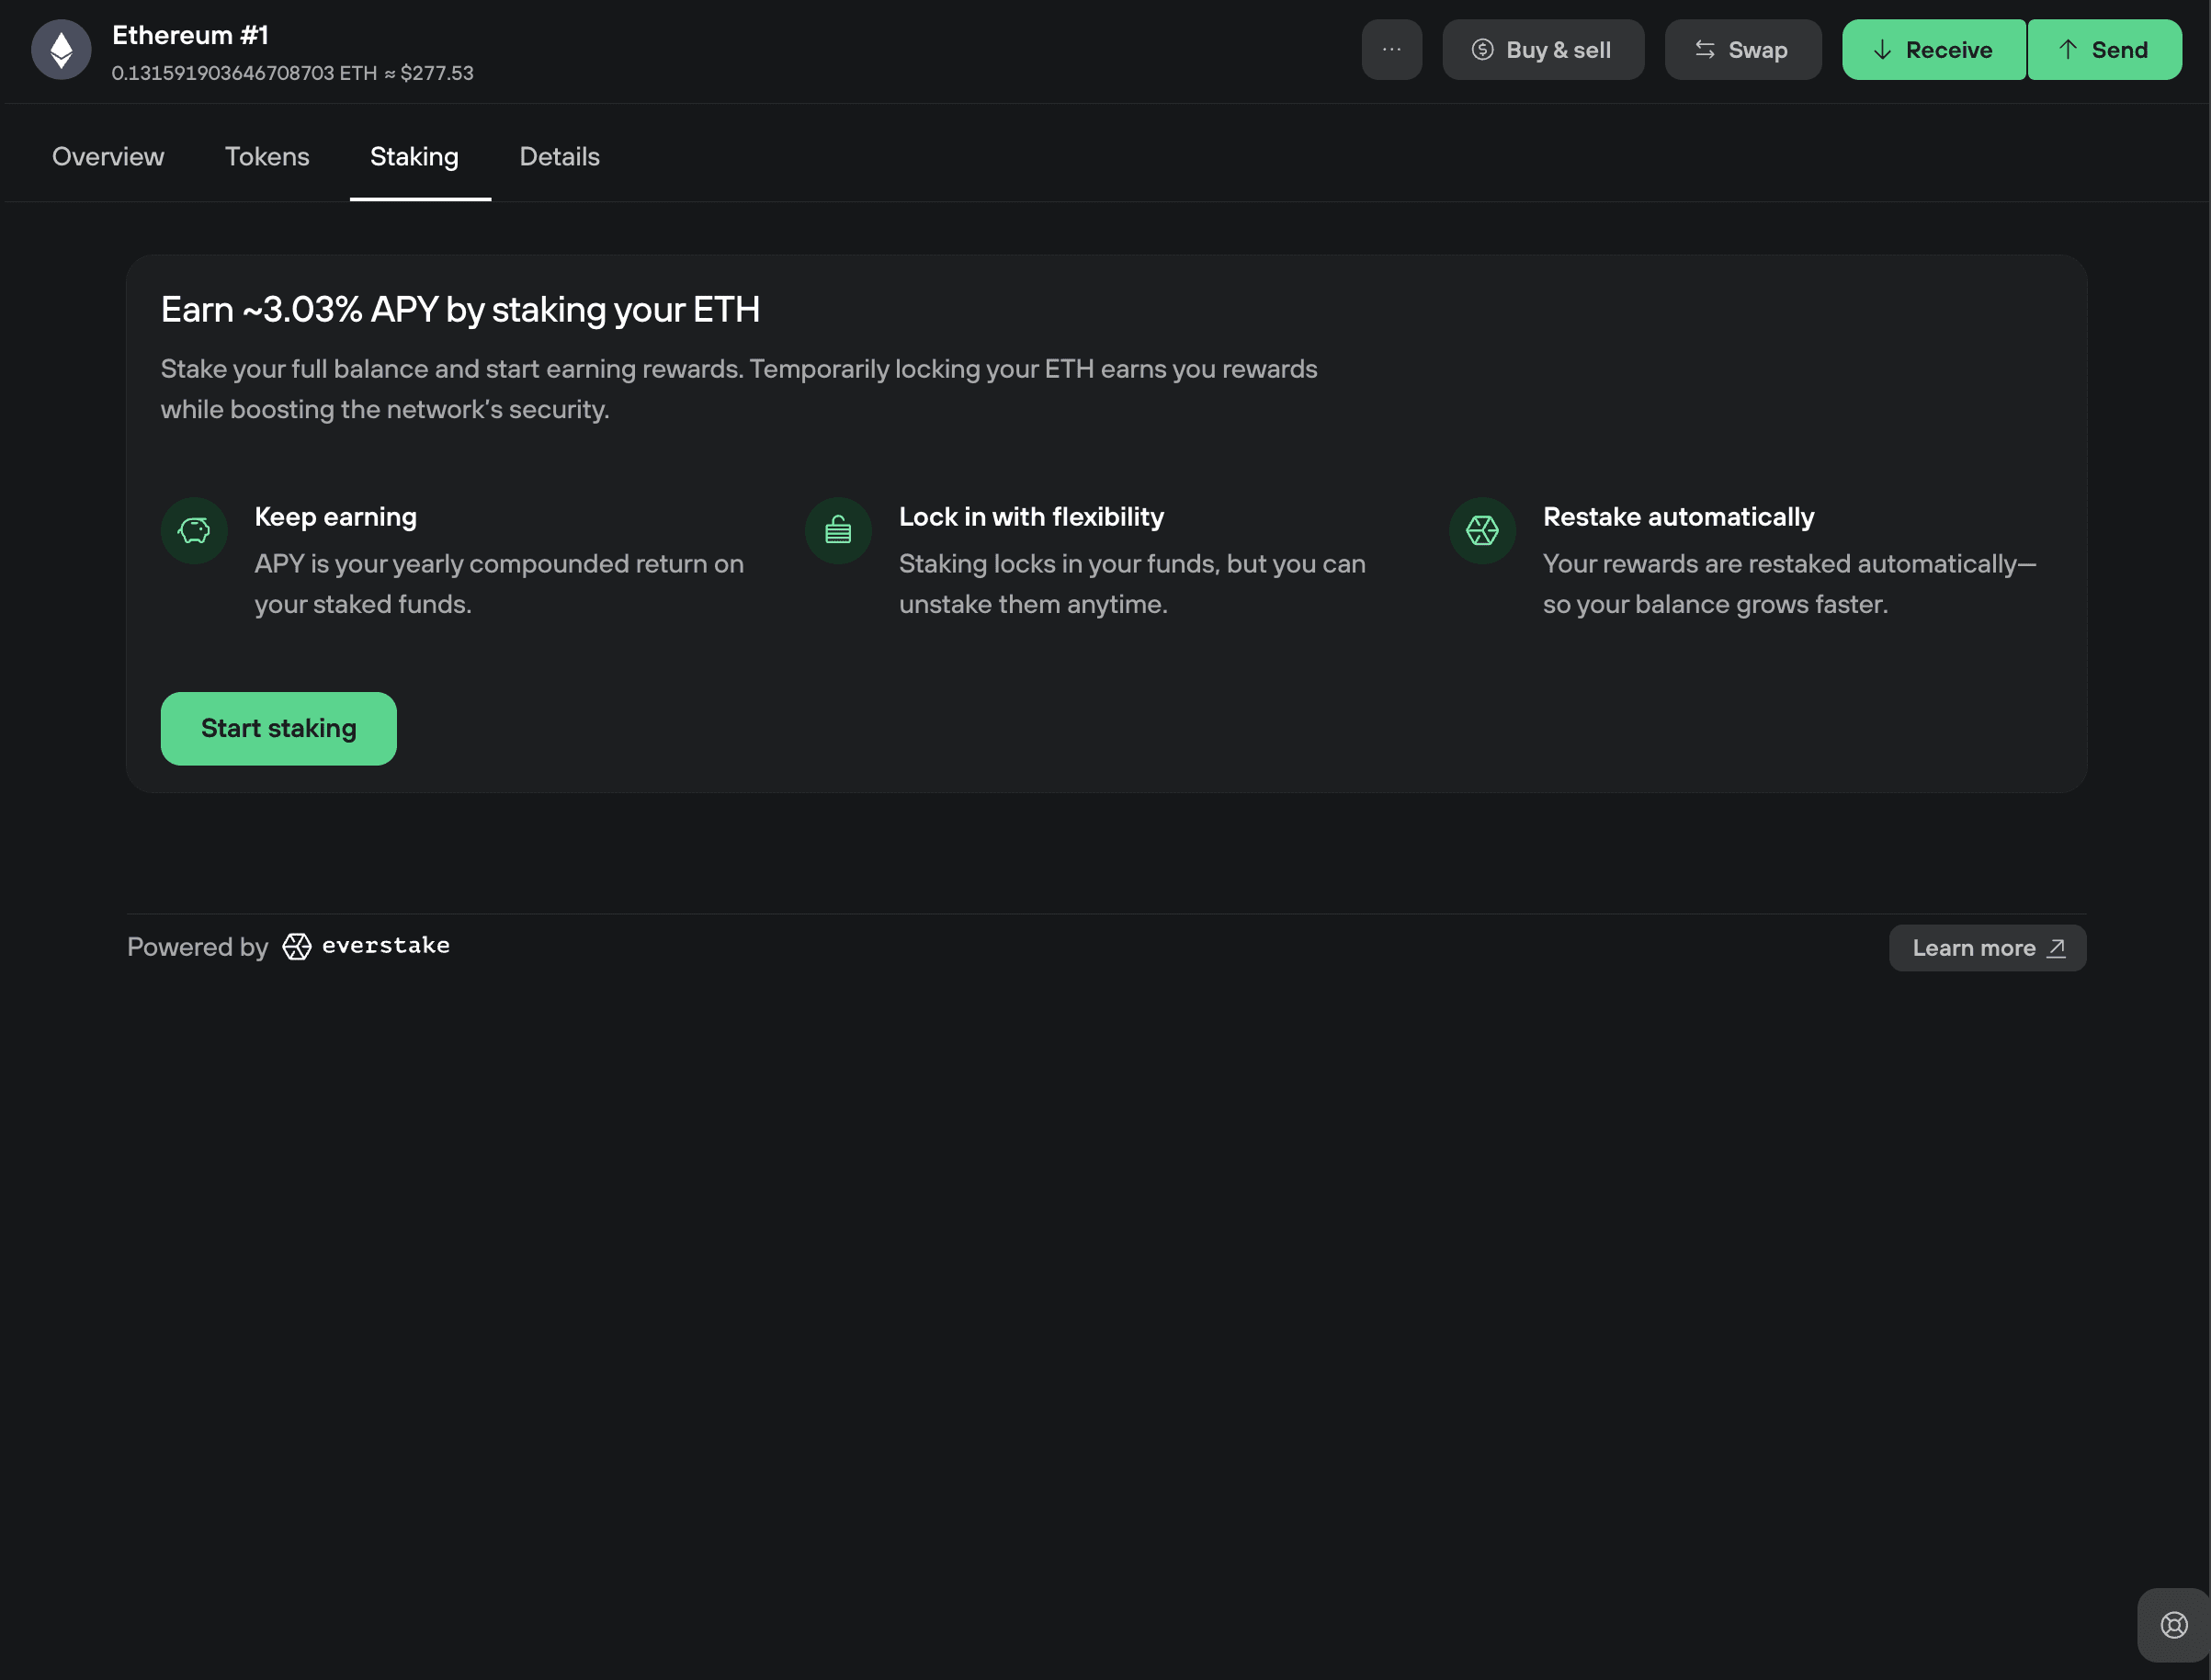
Task: Open the Details tab
Action: tap(560, 157)
